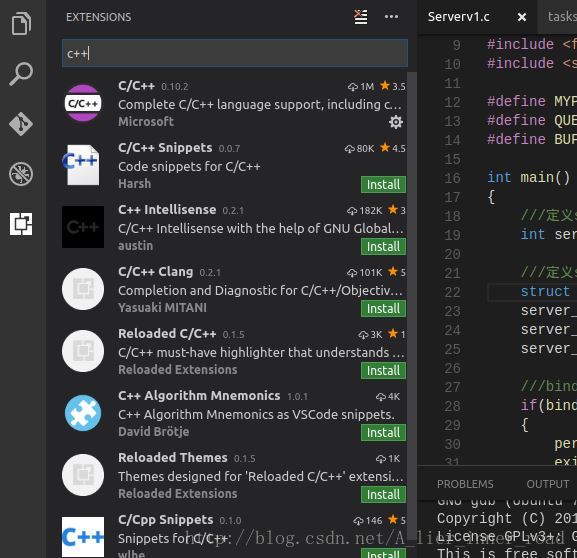Click publisher name David Brötje
The width and height of the screenshot is (577, 558).
click(153, 431)
